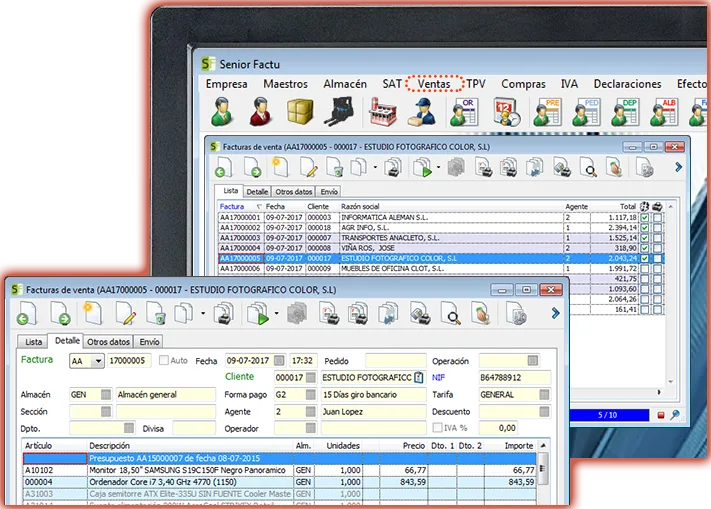Go to next invoice in front window
The image size is (711, 509).
[x=60, y=313]
